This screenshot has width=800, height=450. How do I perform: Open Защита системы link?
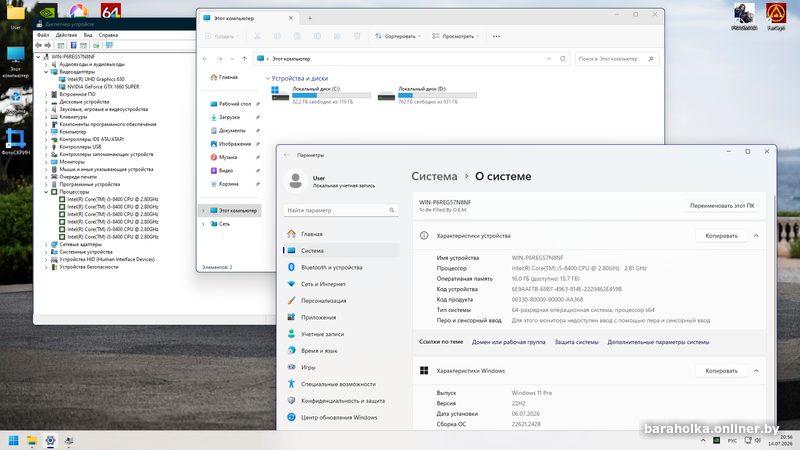click(577, 342)
